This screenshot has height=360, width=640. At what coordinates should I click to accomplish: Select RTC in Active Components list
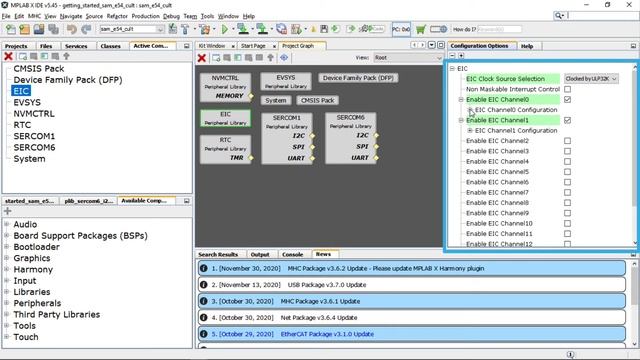pos(22,125)
